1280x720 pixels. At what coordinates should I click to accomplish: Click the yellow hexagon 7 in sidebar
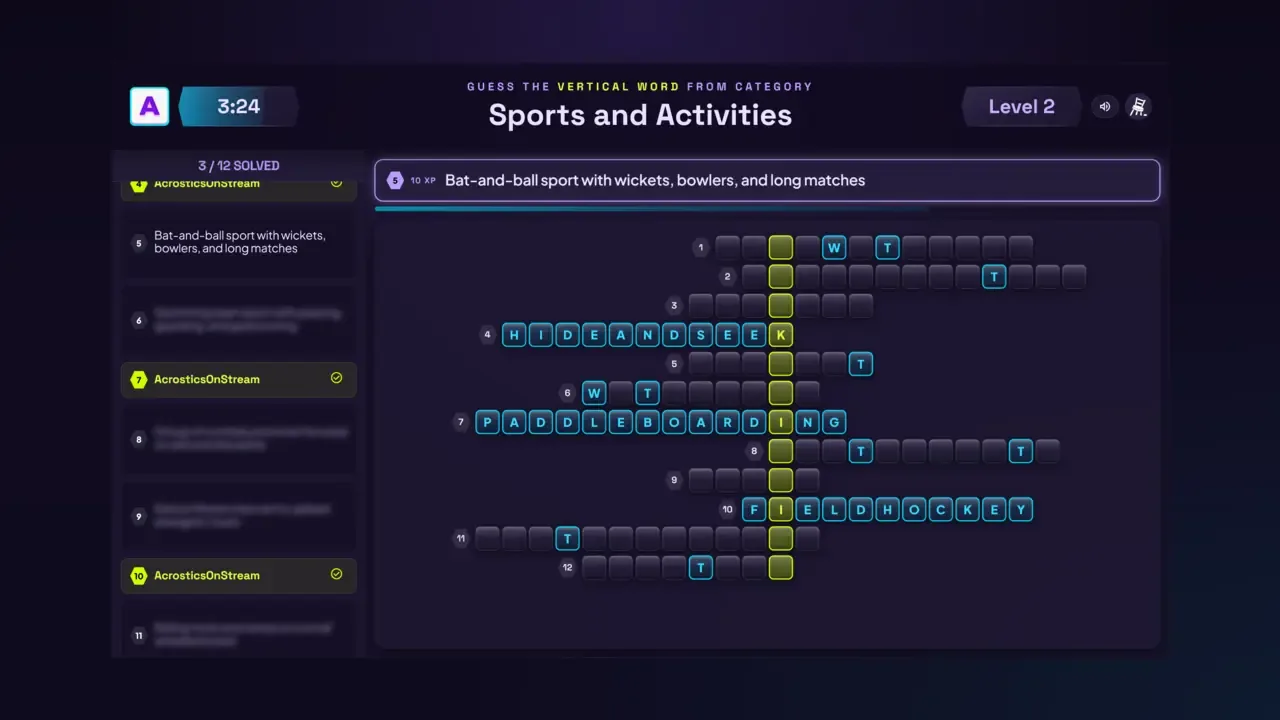click(139, 379)
